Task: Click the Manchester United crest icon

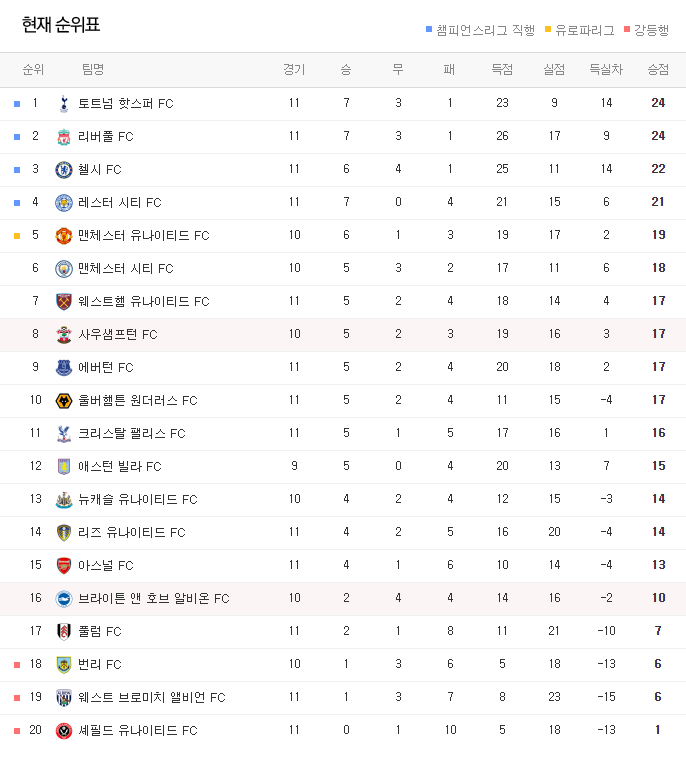Action: [x=64, y=235]
